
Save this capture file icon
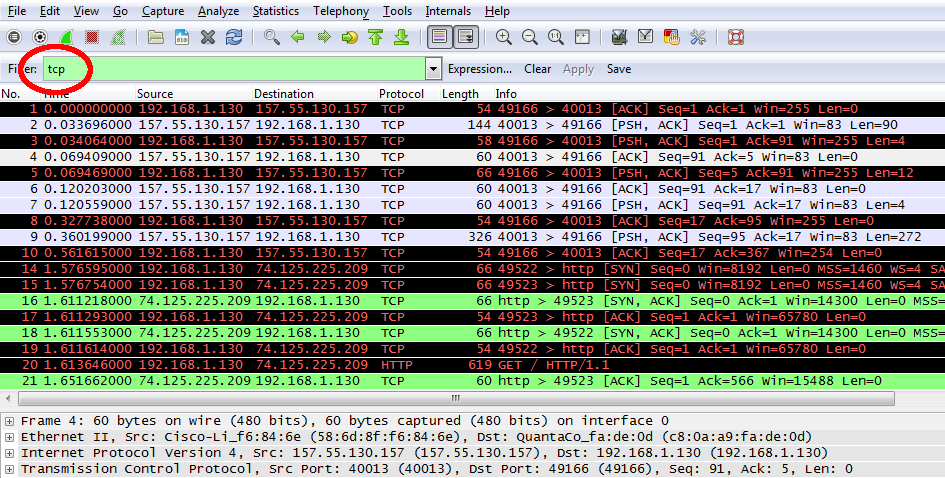point(182,37)
